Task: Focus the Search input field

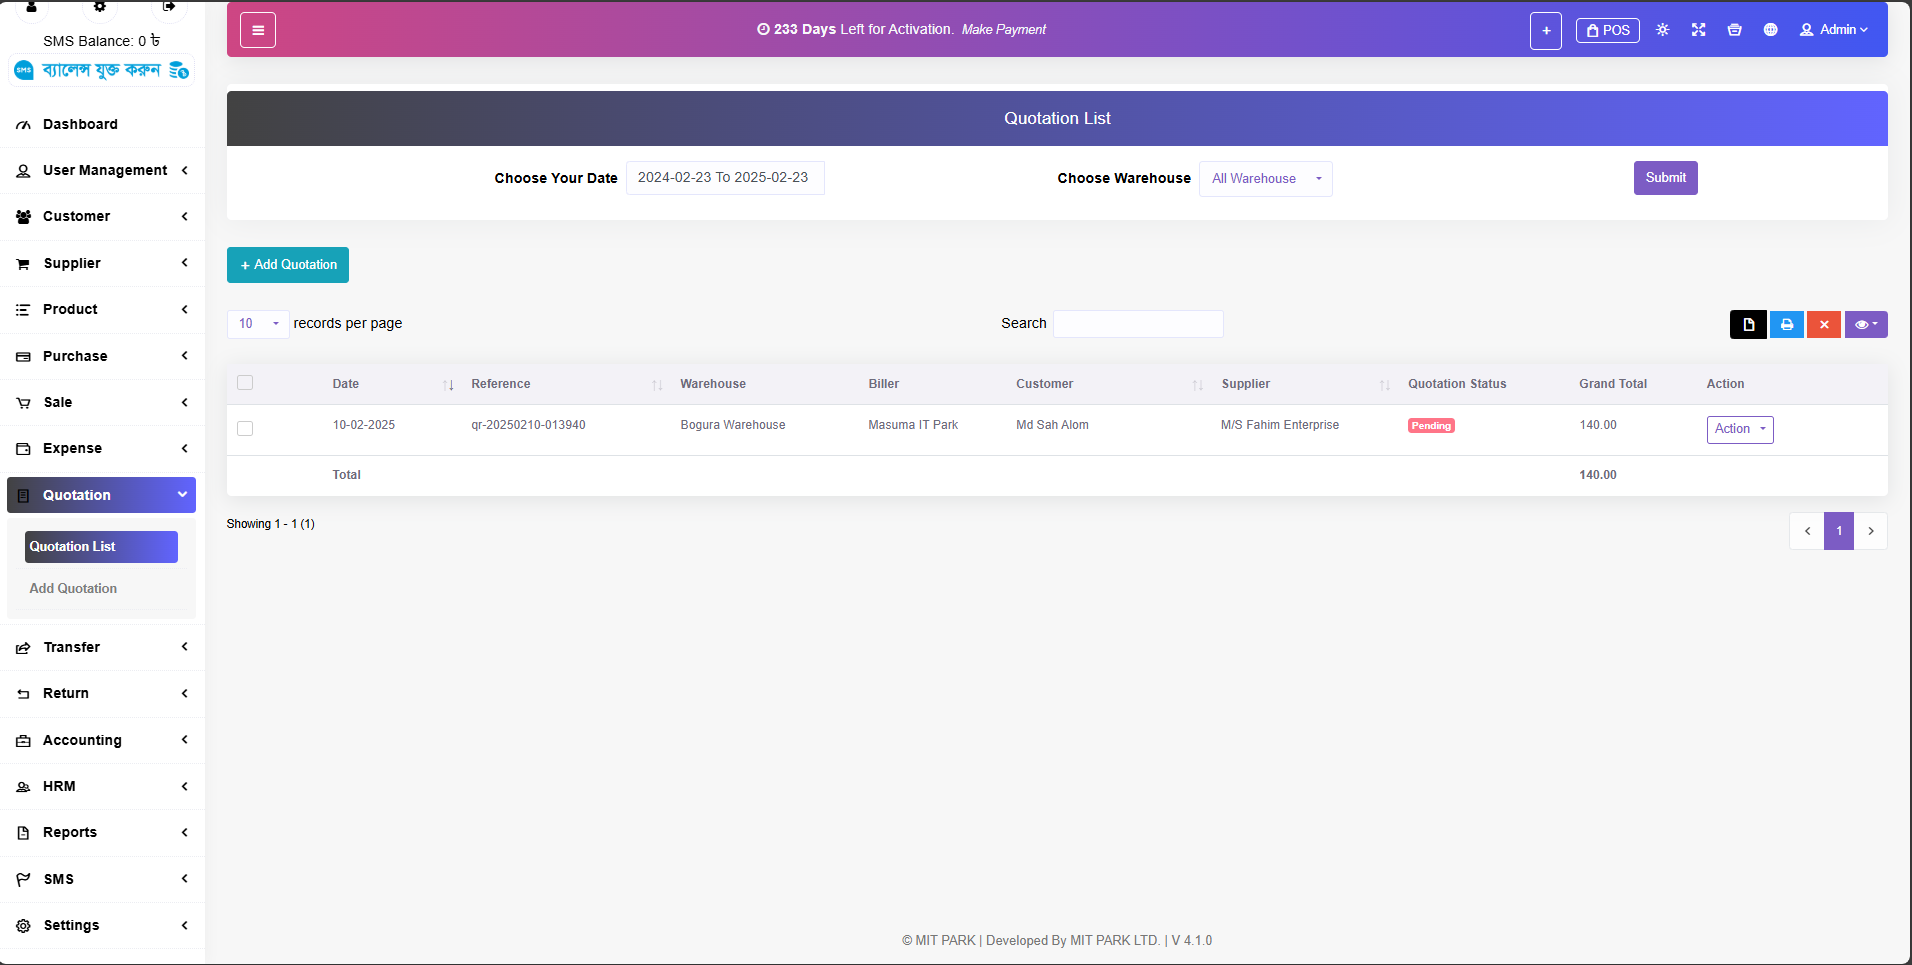Action: (x=1137, y=324)
